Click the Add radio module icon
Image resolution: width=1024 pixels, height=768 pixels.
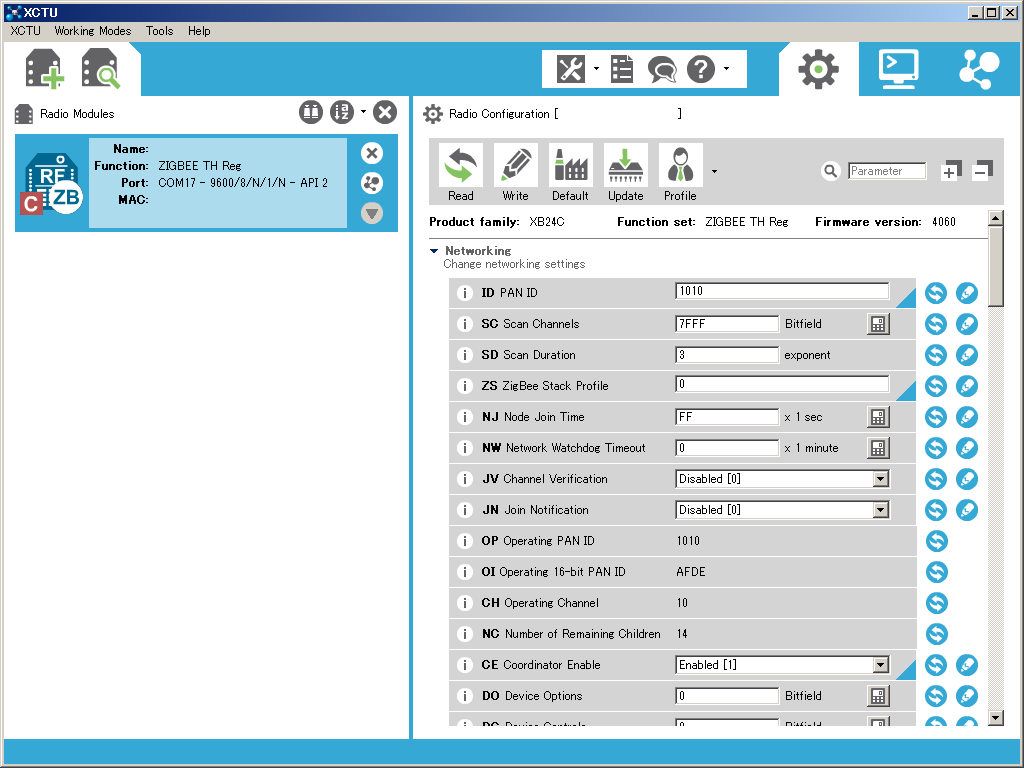tap(44, 69)
